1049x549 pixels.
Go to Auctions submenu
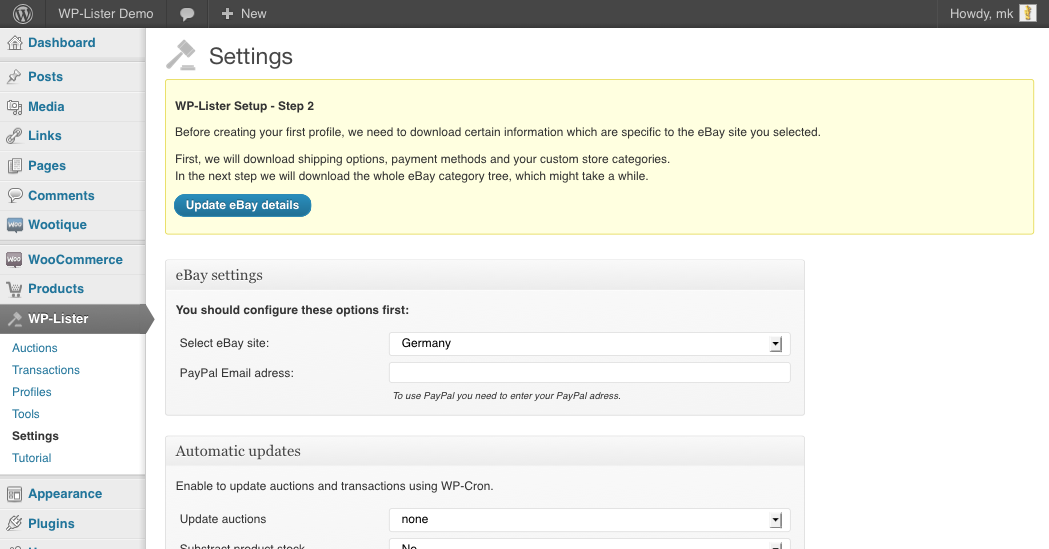(35, 348)
